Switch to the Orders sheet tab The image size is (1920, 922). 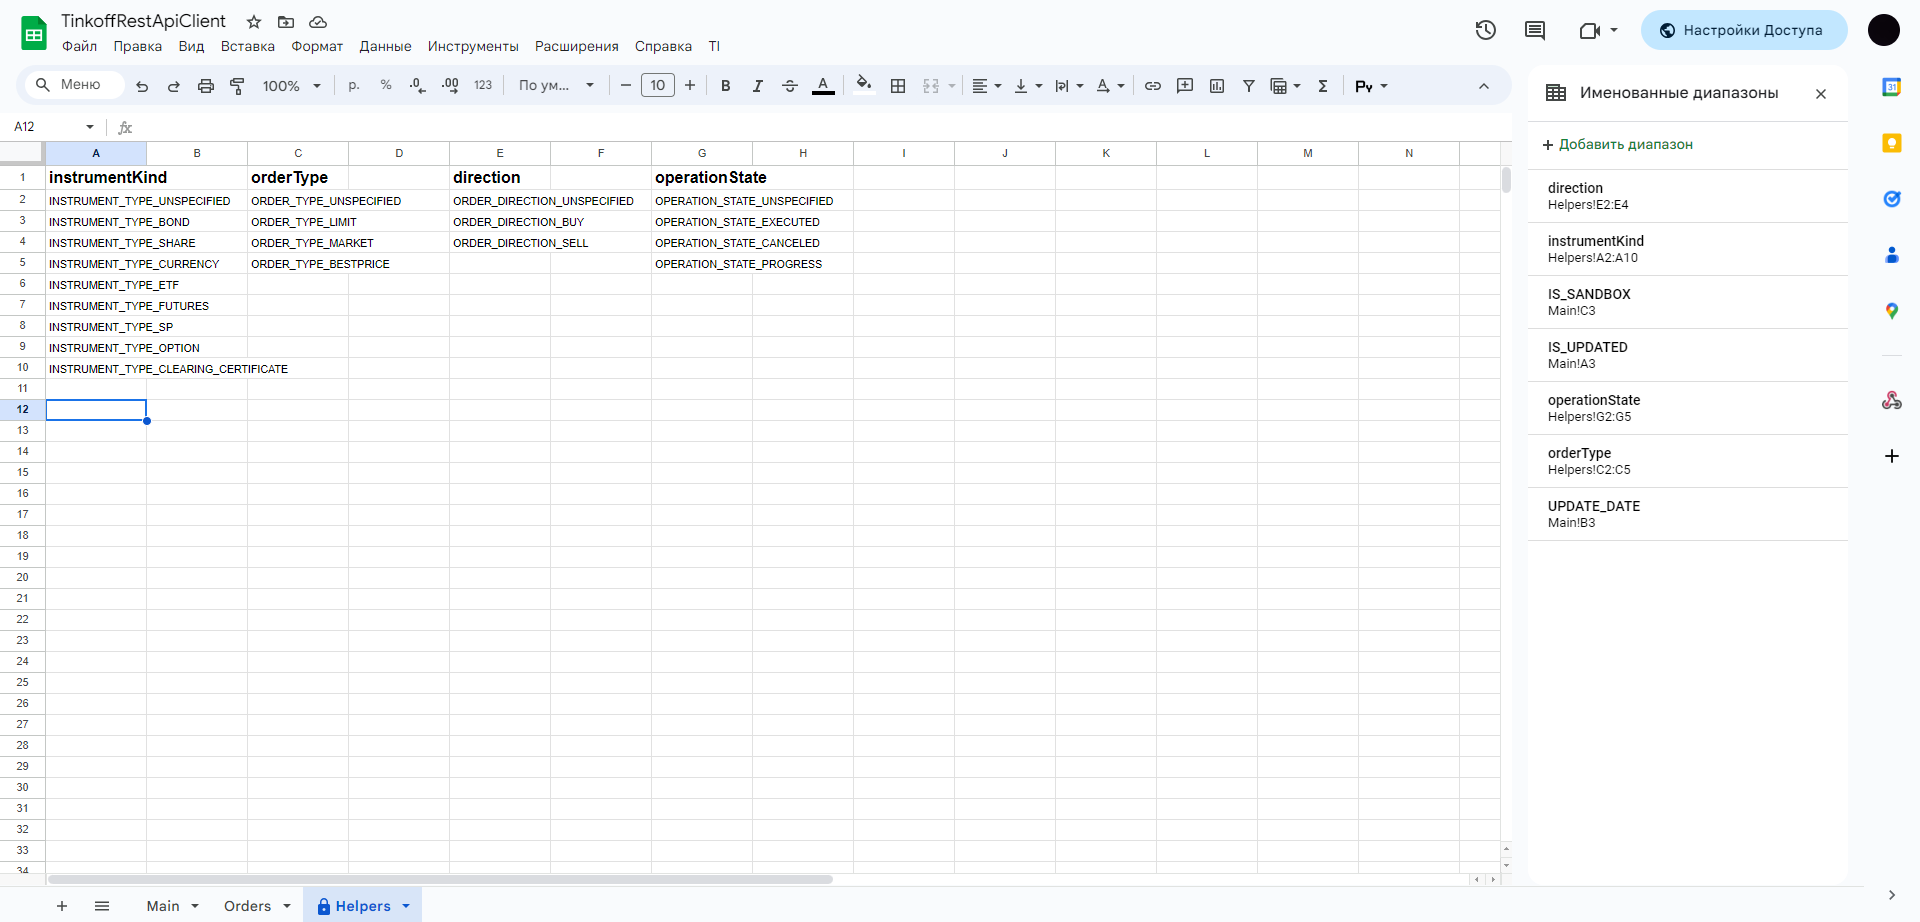(247, 906)
